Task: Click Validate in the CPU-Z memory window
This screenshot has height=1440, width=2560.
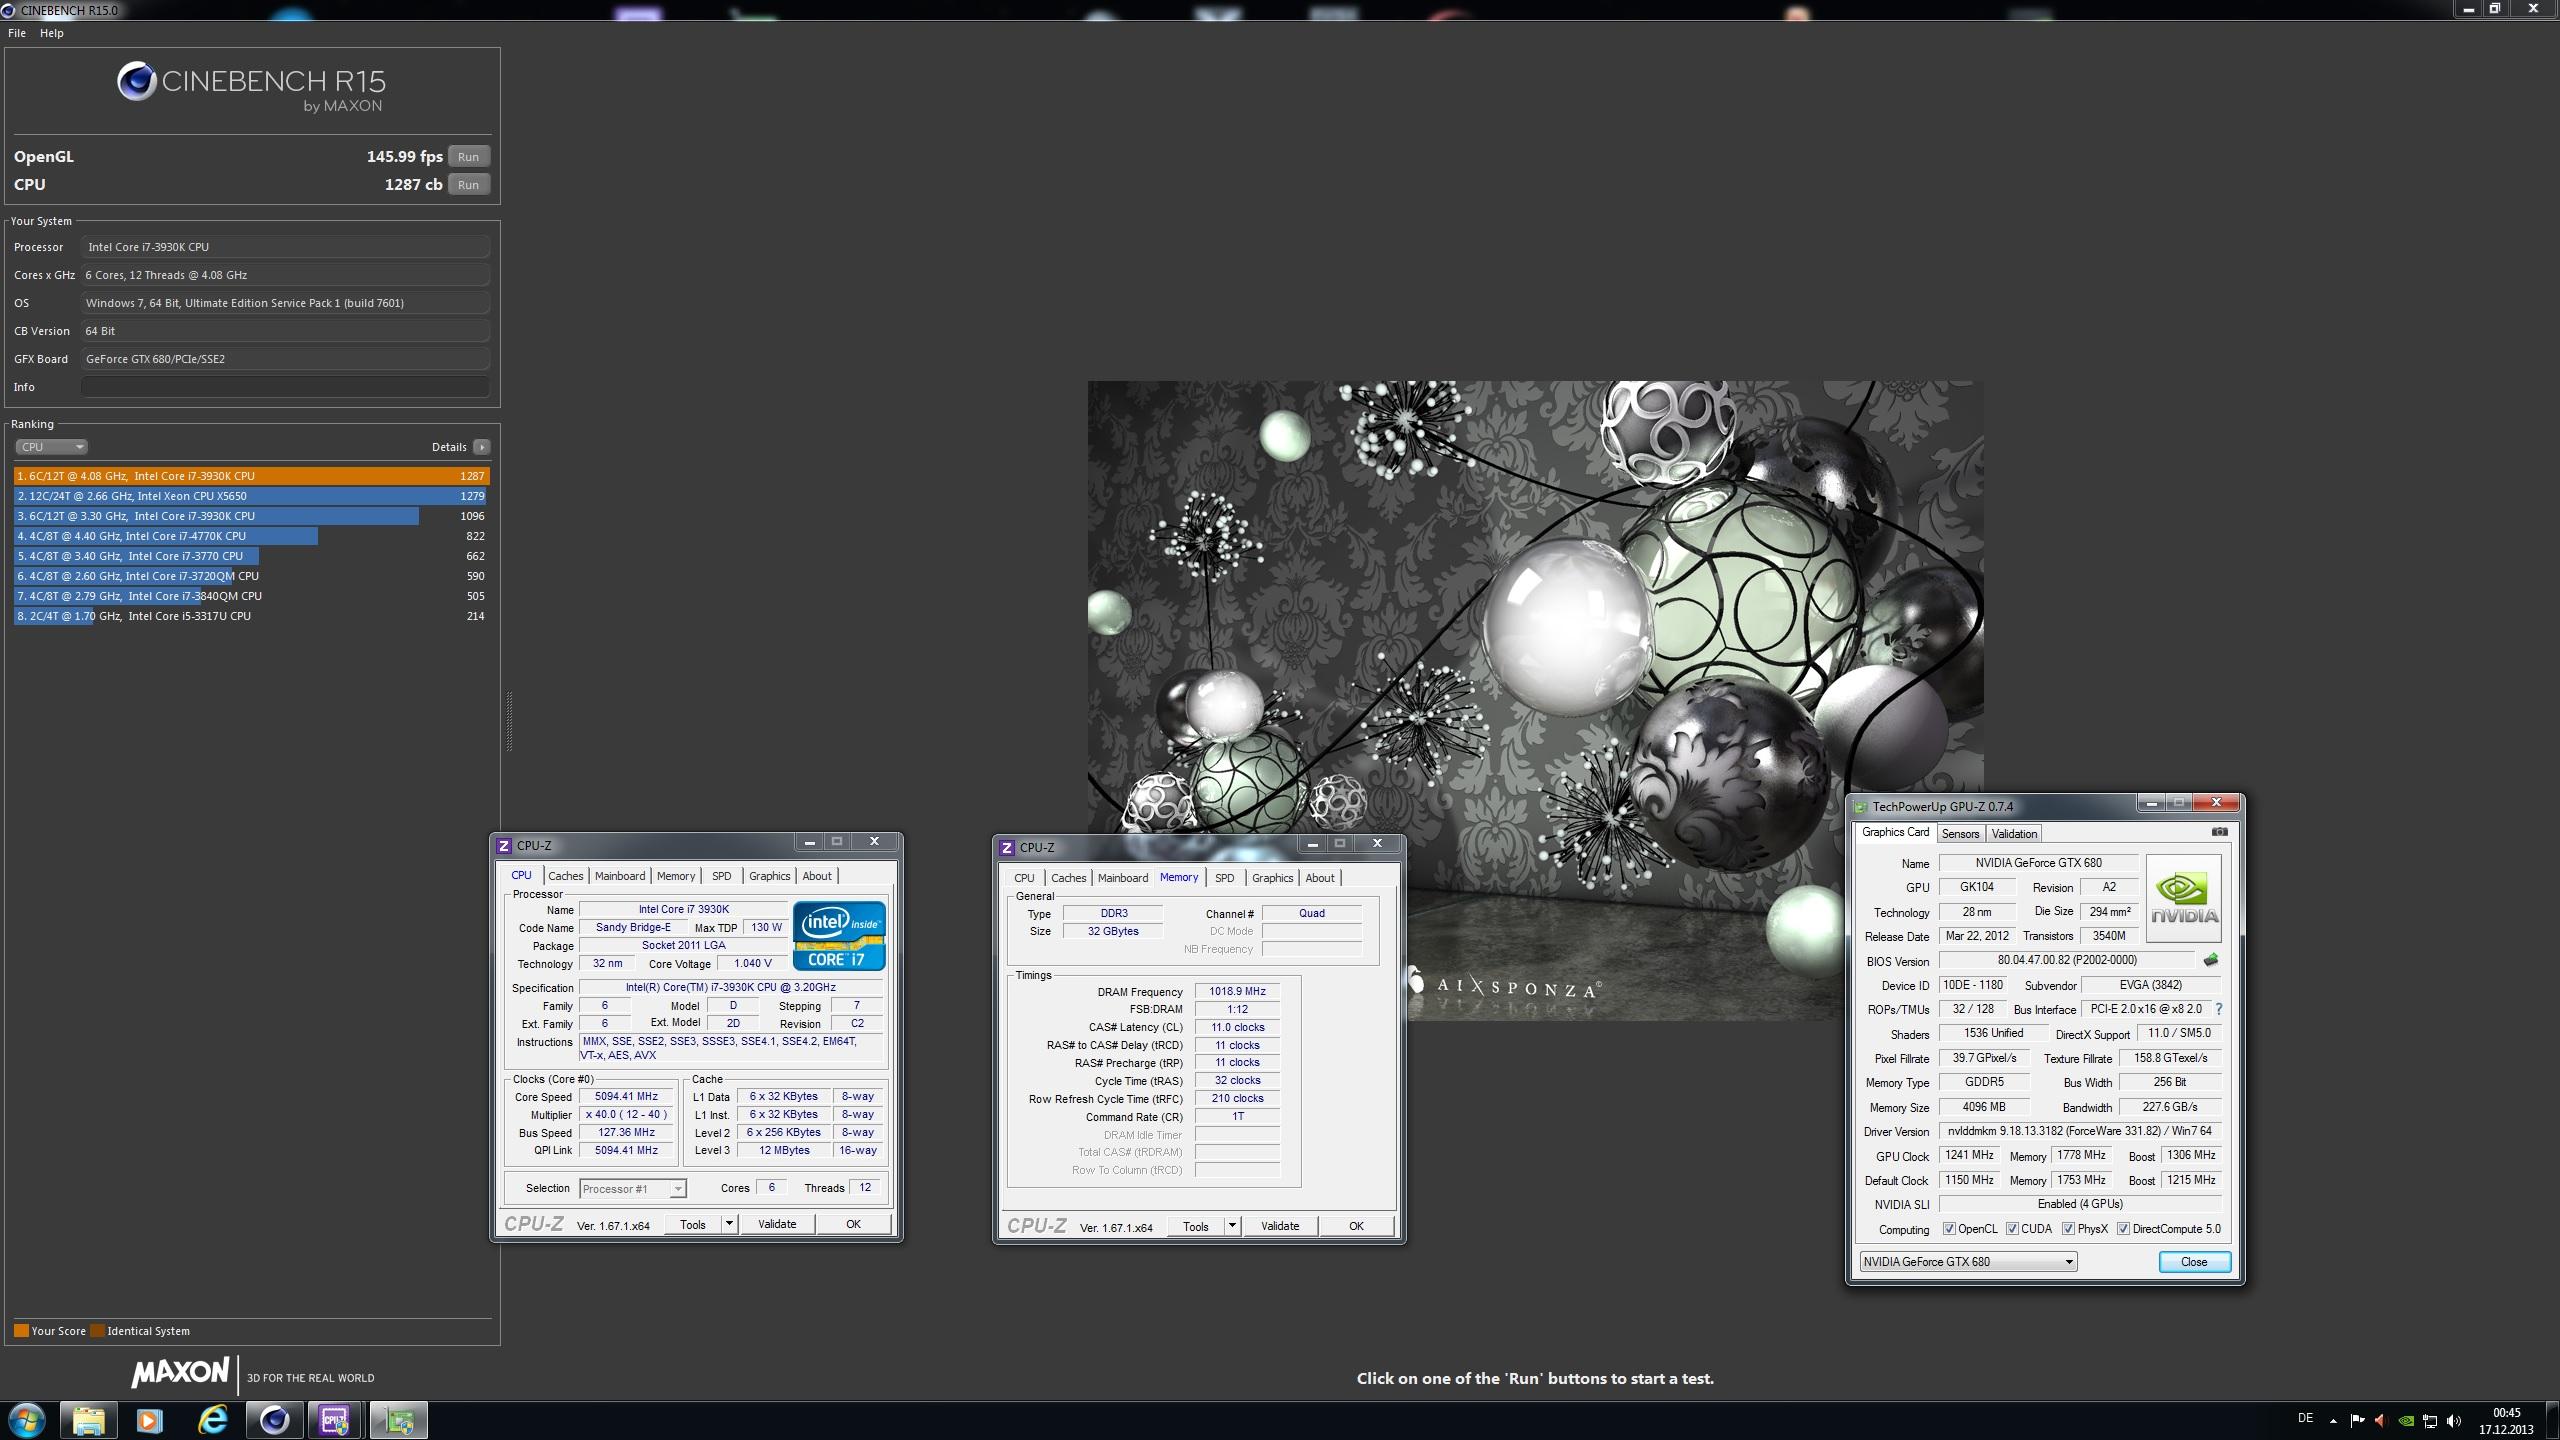Action: pos(1280,1226)
